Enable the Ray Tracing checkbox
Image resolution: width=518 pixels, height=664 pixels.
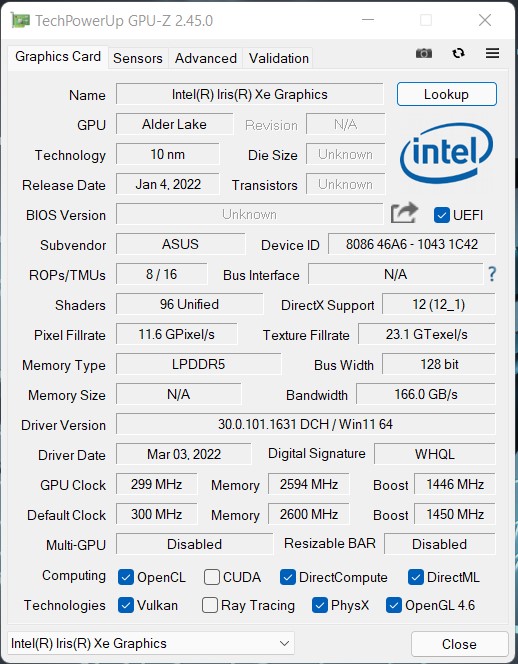210,605
